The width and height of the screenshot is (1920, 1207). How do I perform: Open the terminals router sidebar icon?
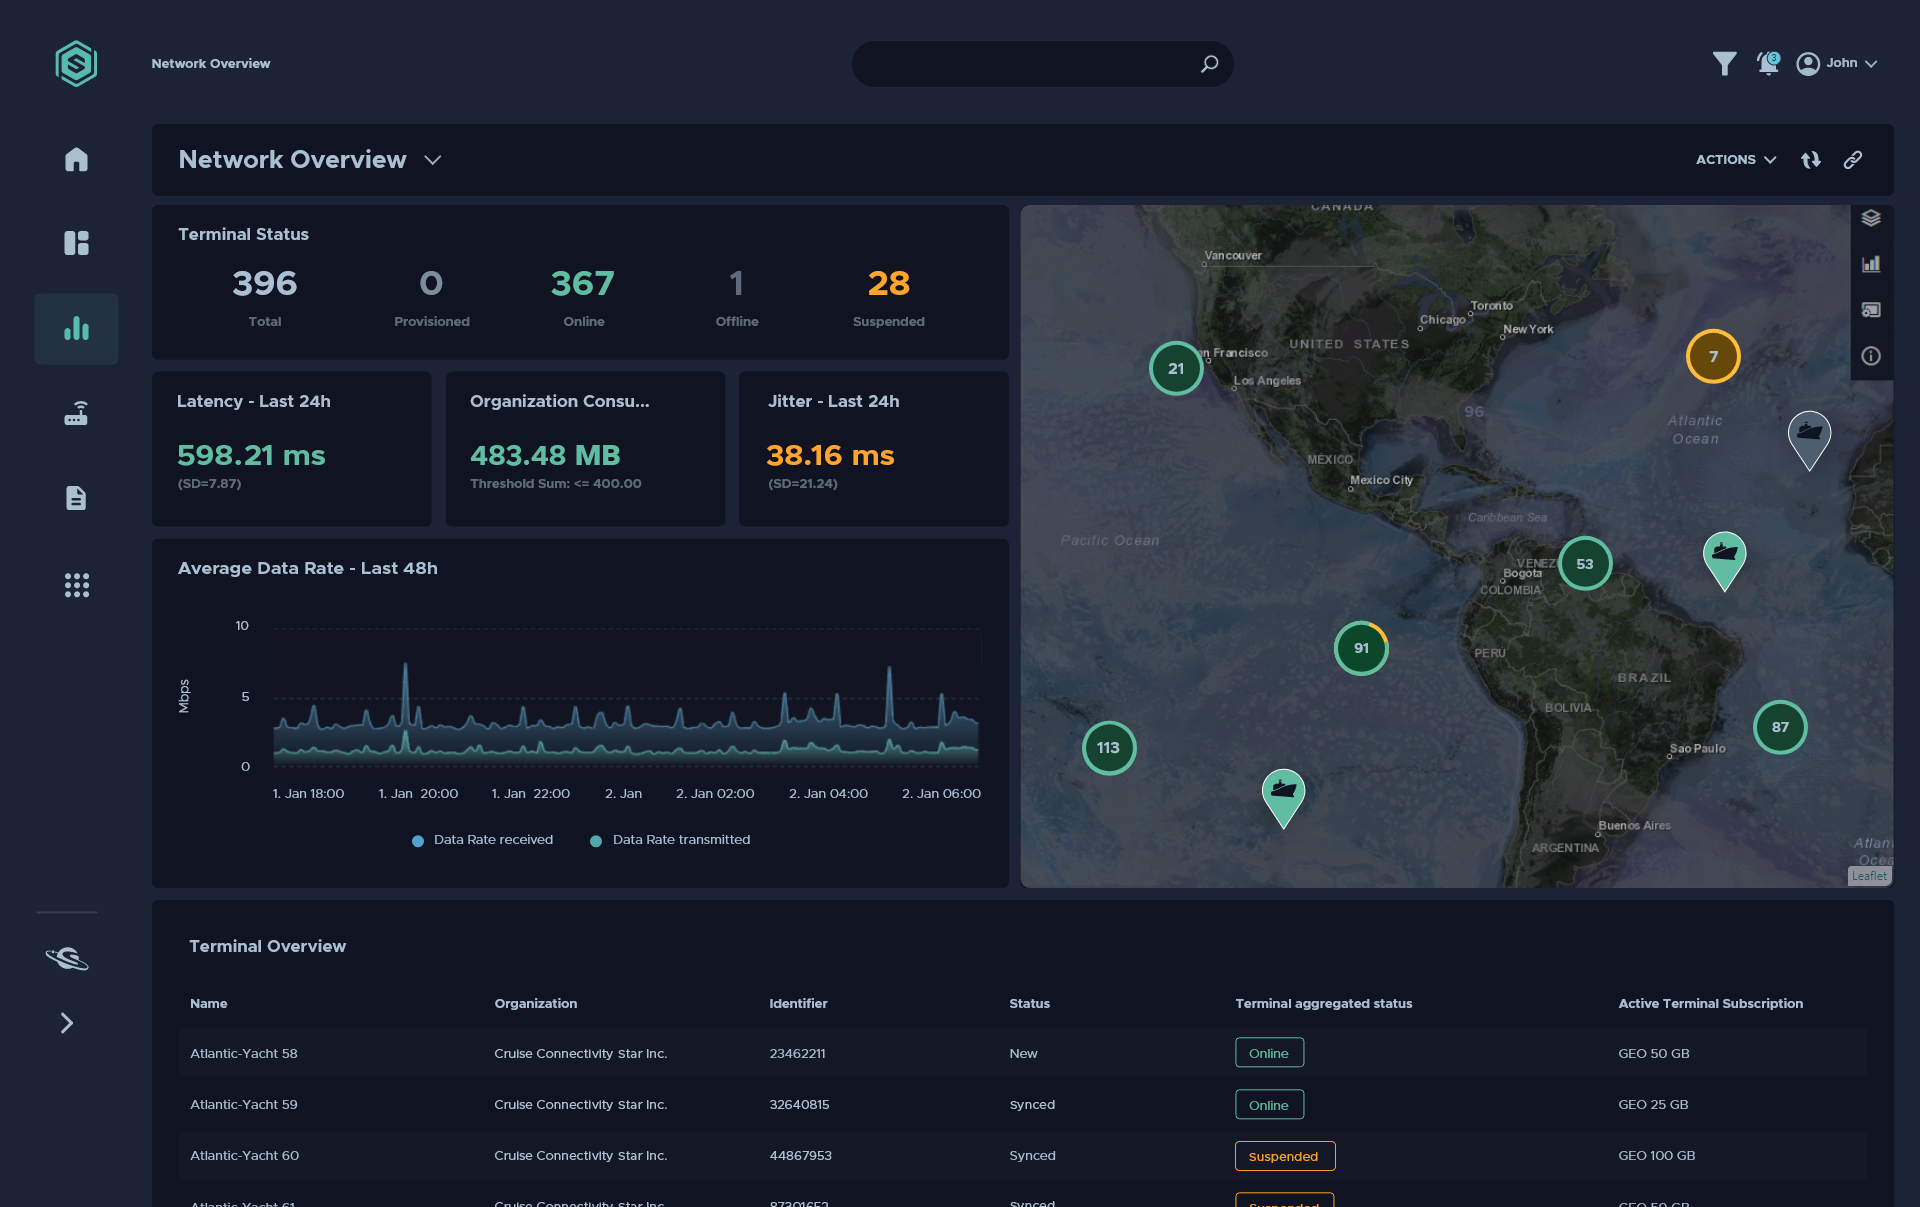pos(76,413)
